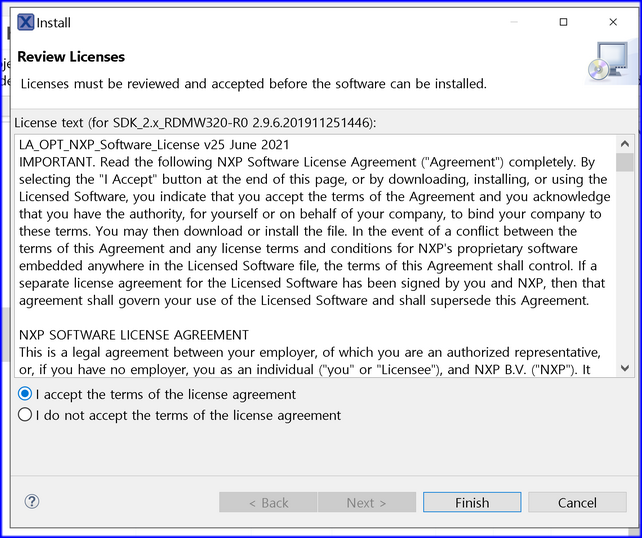The height and width of the screenshot is (538, 642).
Task: Click the license text scrollbar thumb
Action: pos(625,163)
